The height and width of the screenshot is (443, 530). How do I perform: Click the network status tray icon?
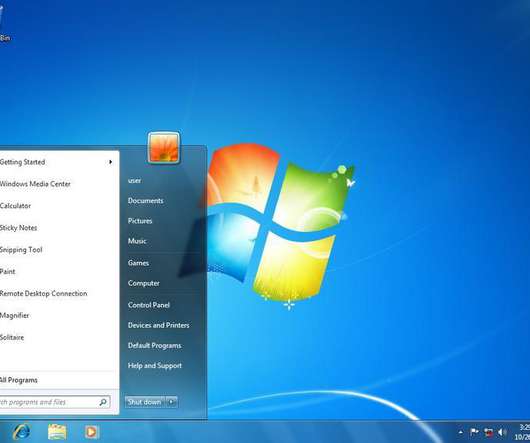(x=488, y=432)
